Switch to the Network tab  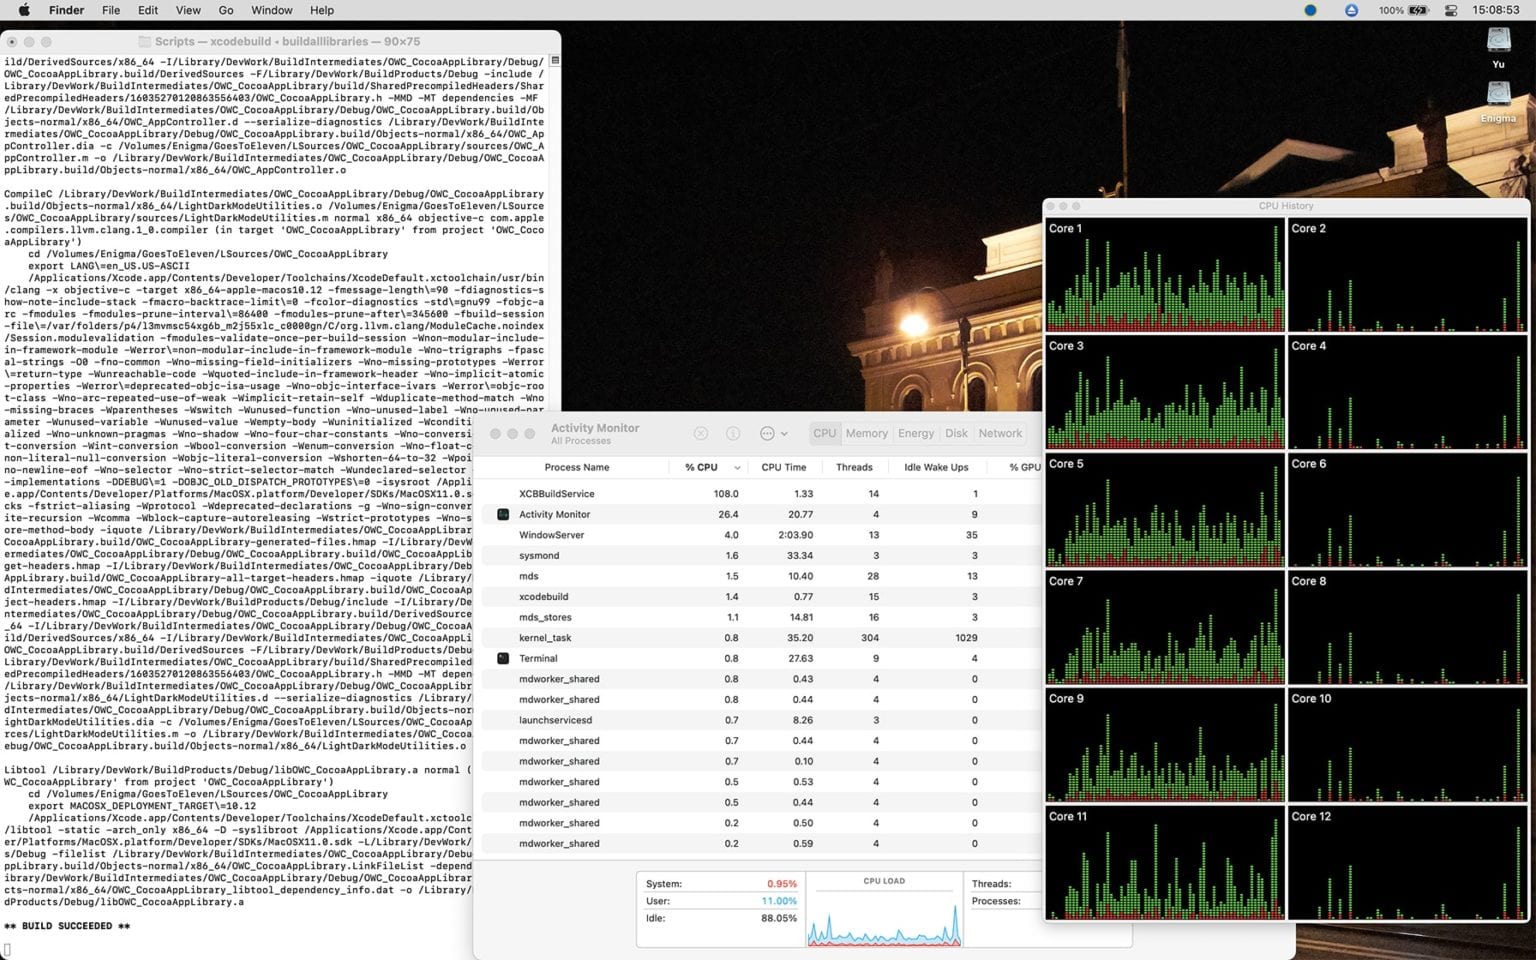1000,433
